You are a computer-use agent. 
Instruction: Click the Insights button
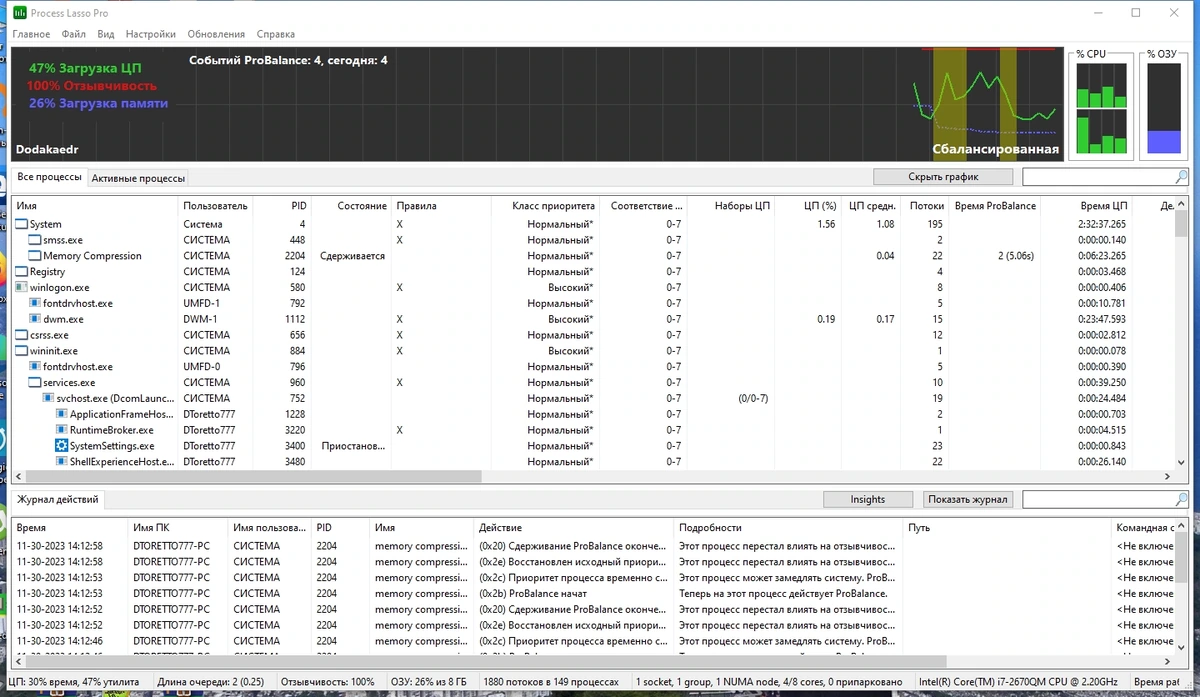pyautogui.click(x=868, y=499)
